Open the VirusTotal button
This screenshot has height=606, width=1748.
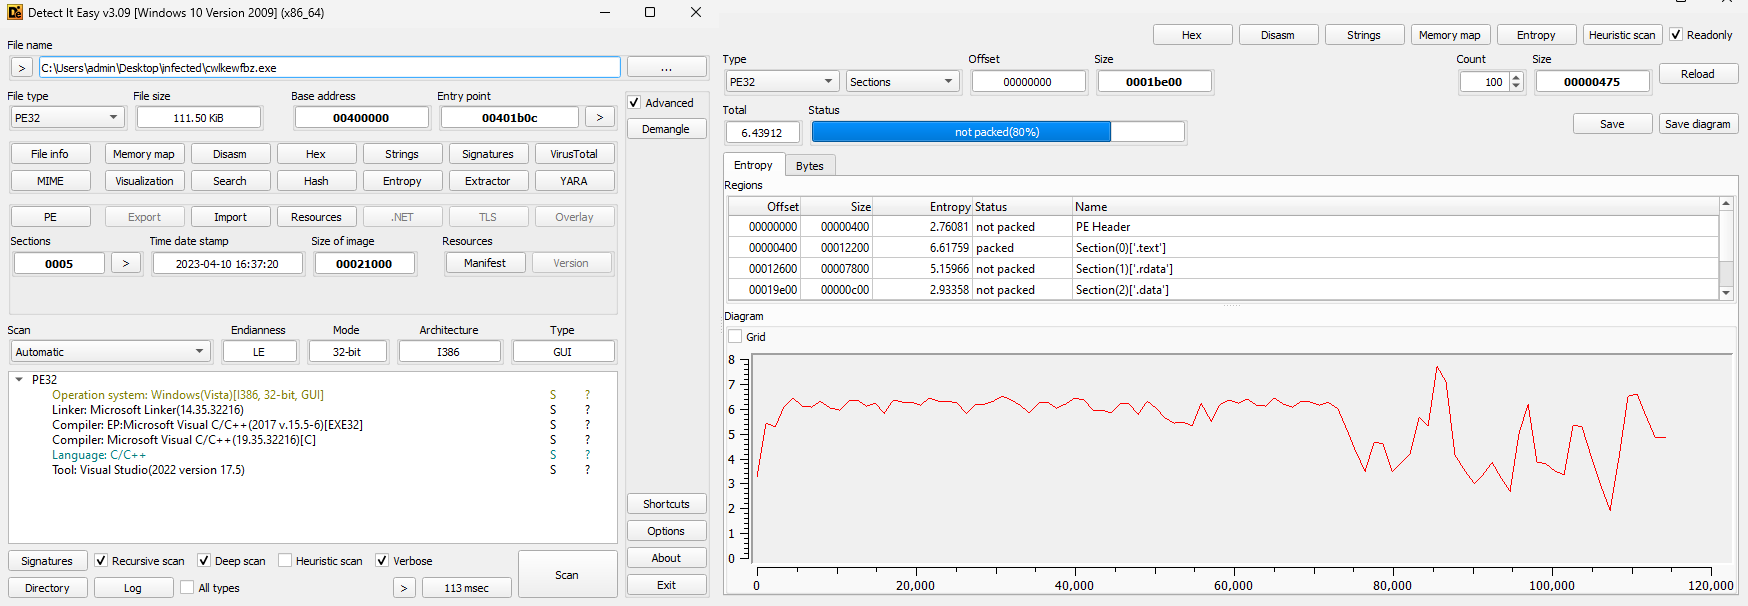[574, 154]
